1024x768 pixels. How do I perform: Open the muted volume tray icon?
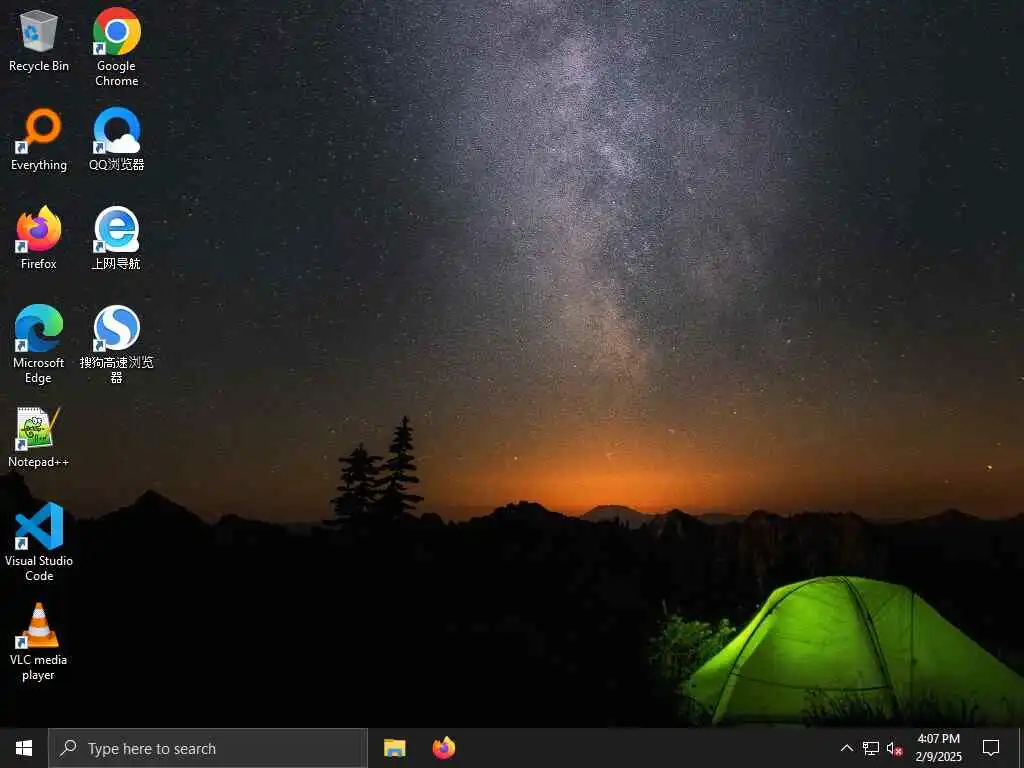pos(895,748)
